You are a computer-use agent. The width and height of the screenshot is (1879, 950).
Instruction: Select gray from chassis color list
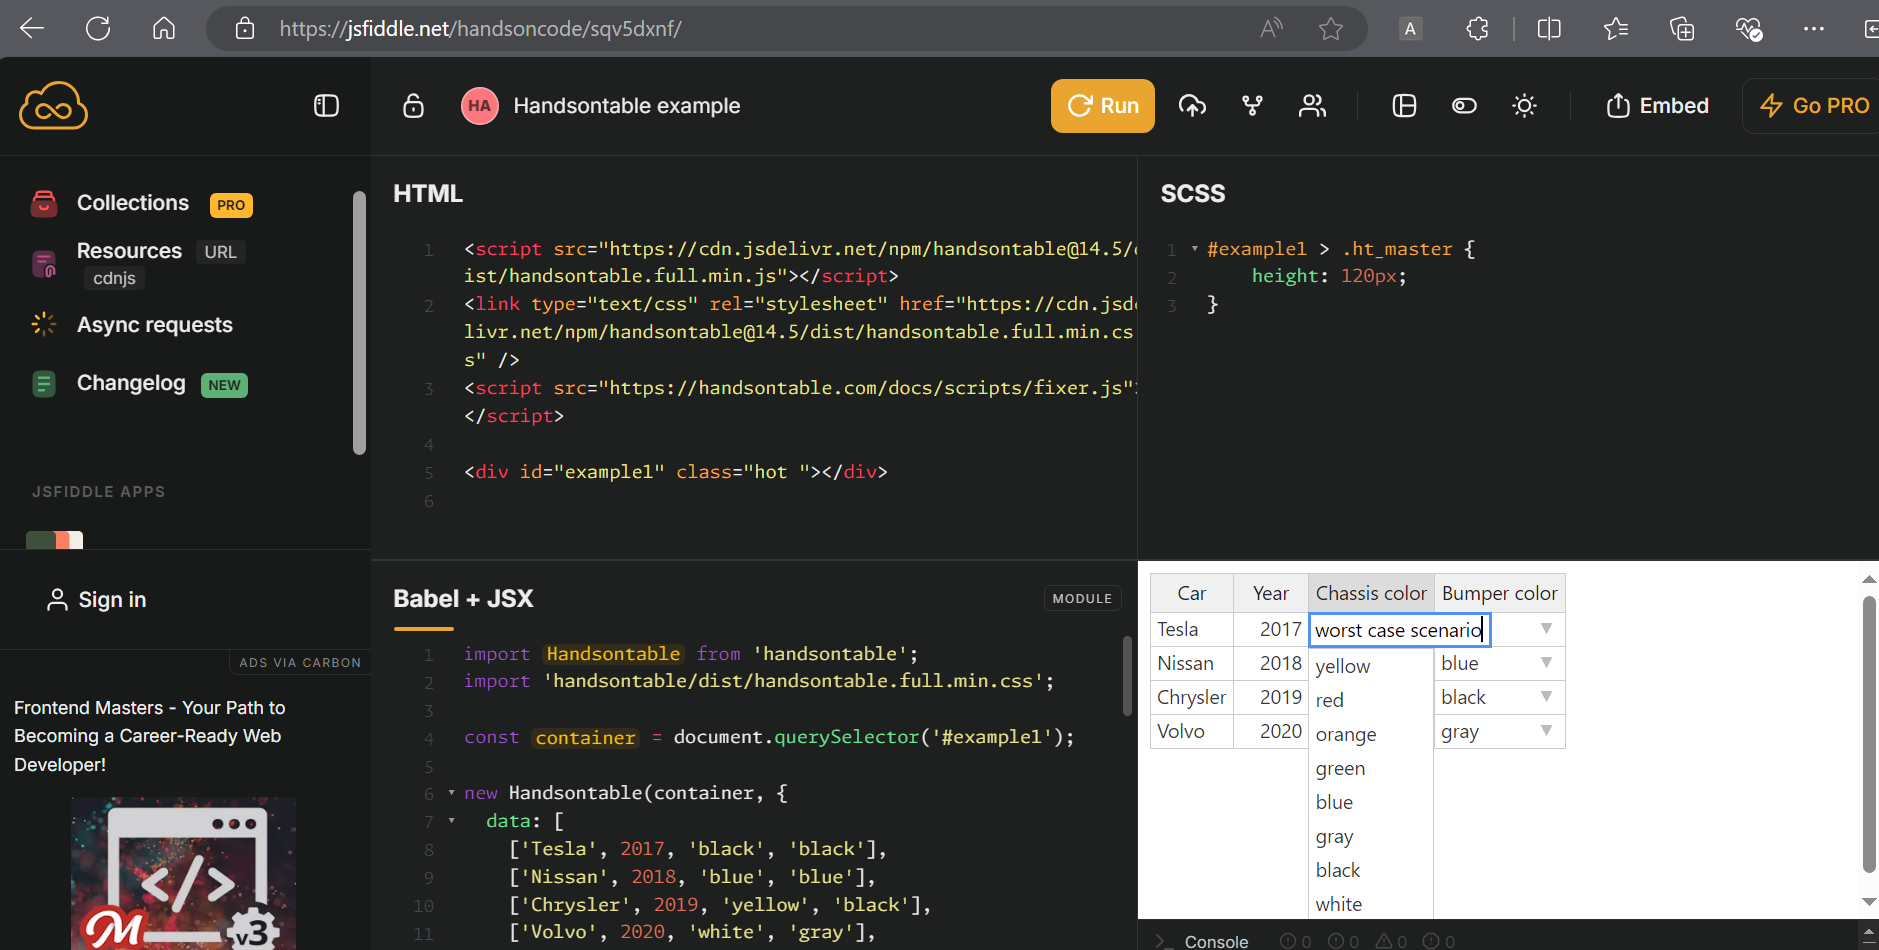tap(1371, 836)
